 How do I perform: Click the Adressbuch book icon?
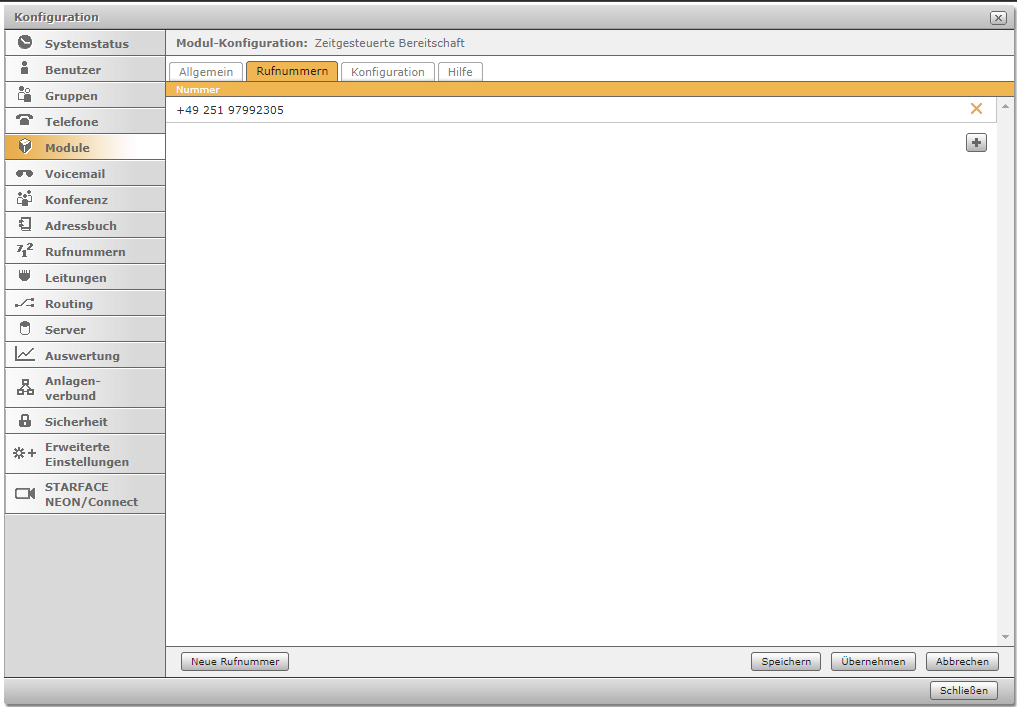pos(25,225)
